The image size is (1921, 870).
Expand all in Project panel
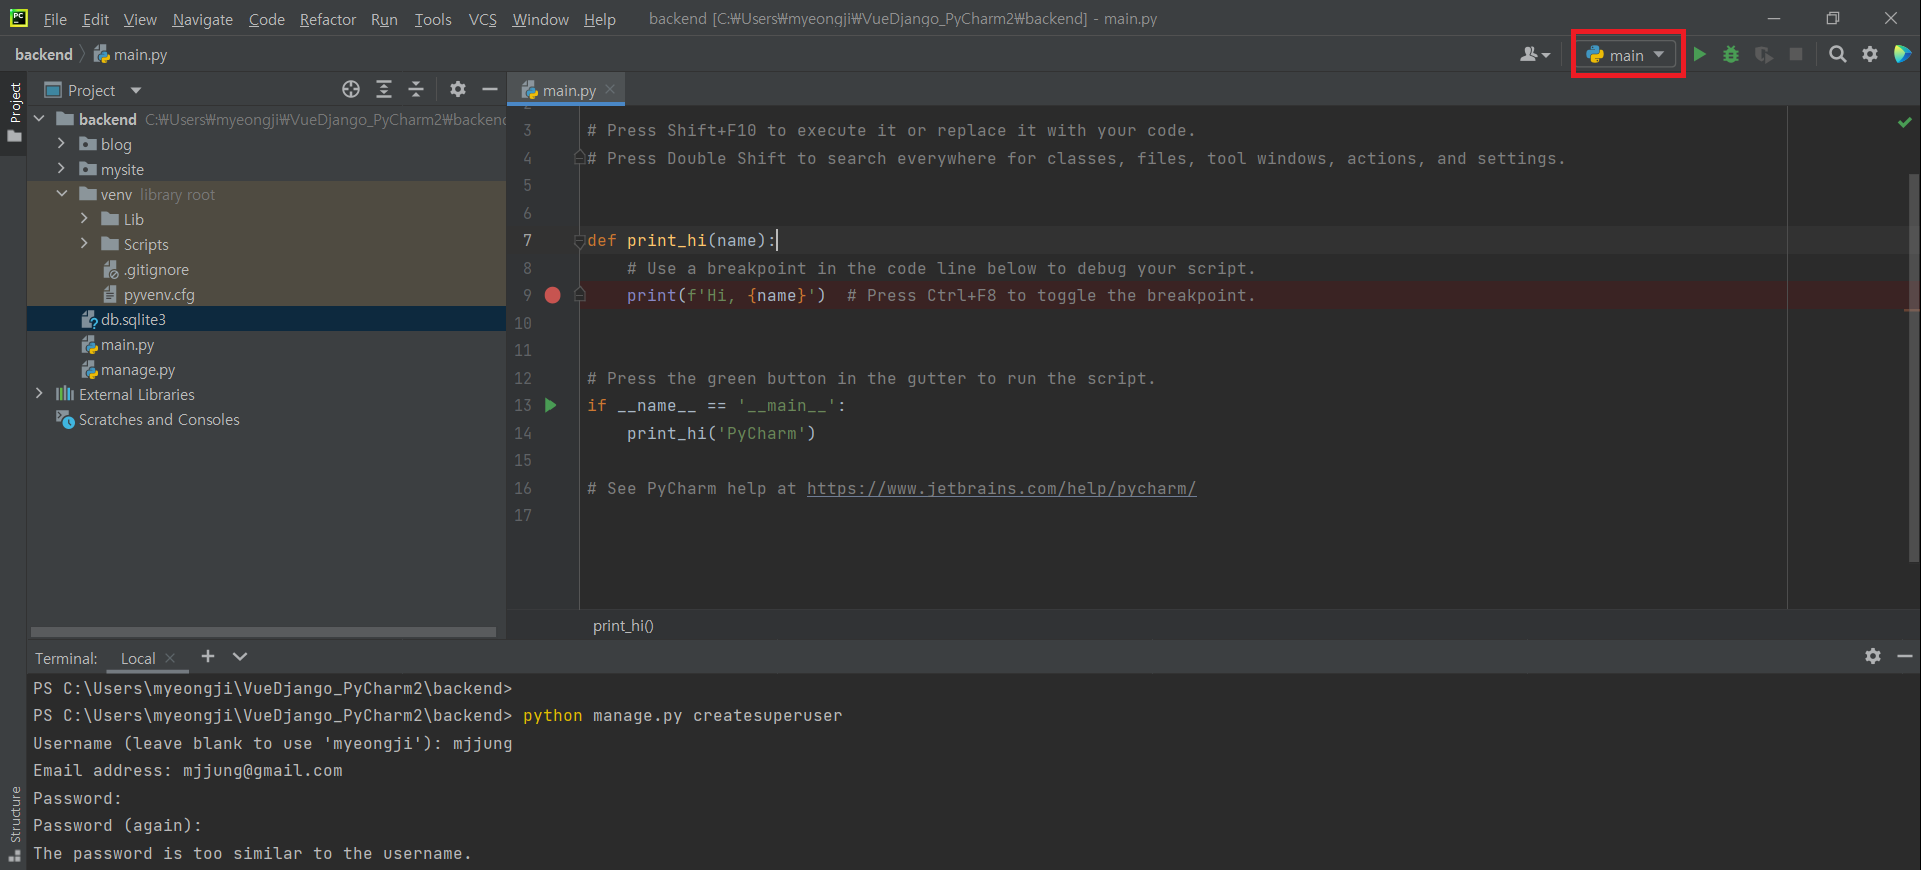(x=384, y=90)
